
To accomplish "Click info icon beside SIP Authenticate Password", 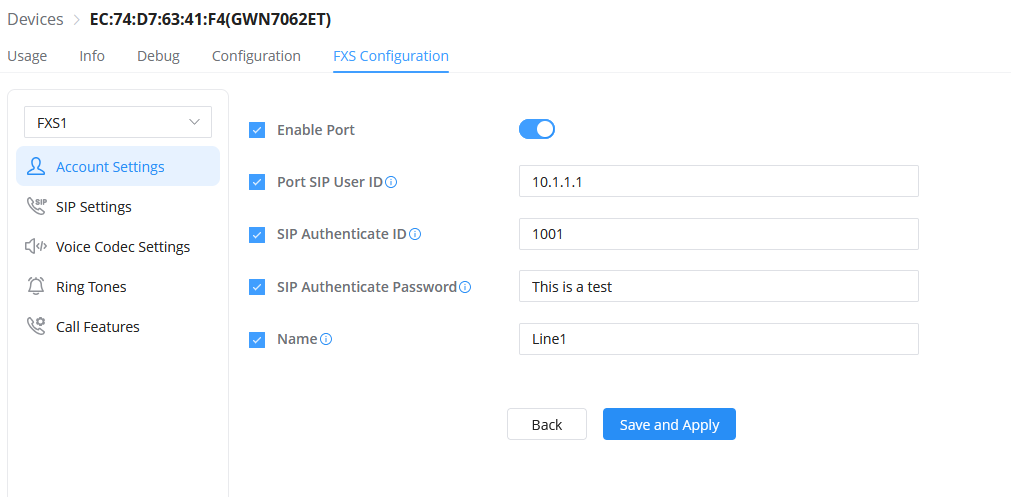I will [465, 287].
